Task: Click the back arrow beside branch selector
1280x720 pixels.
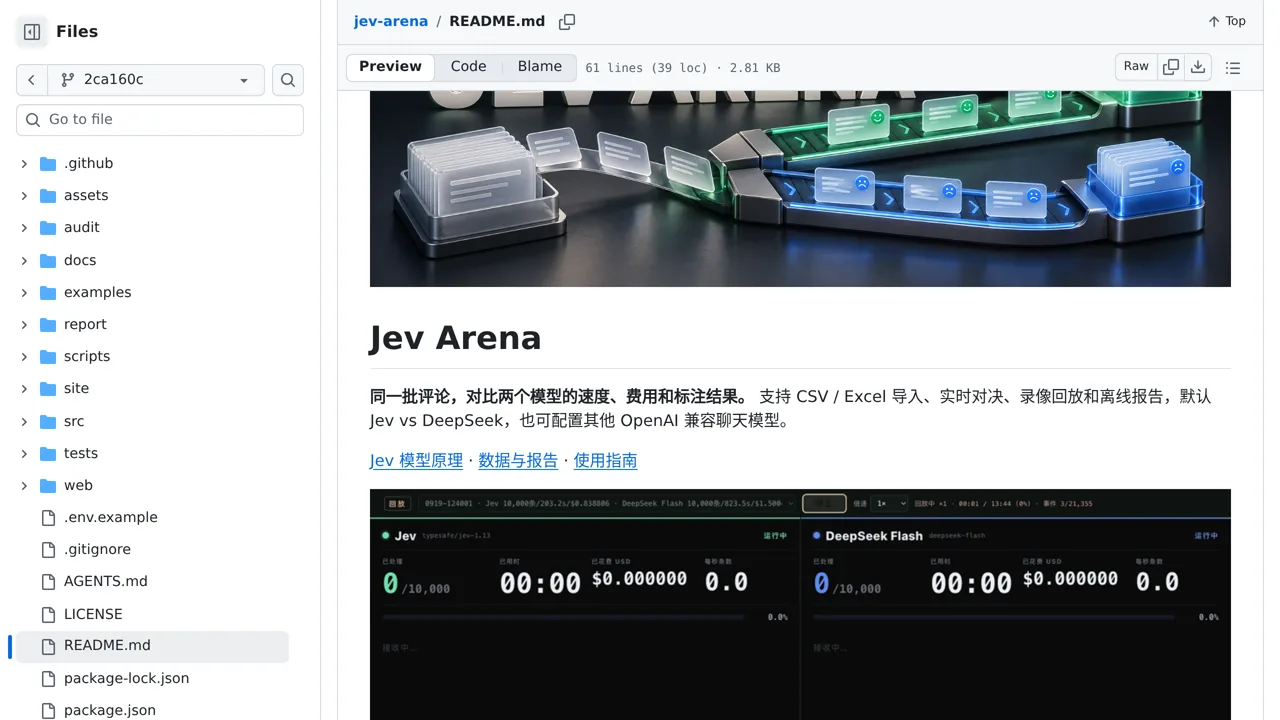Action: click(x=32, y=80)
